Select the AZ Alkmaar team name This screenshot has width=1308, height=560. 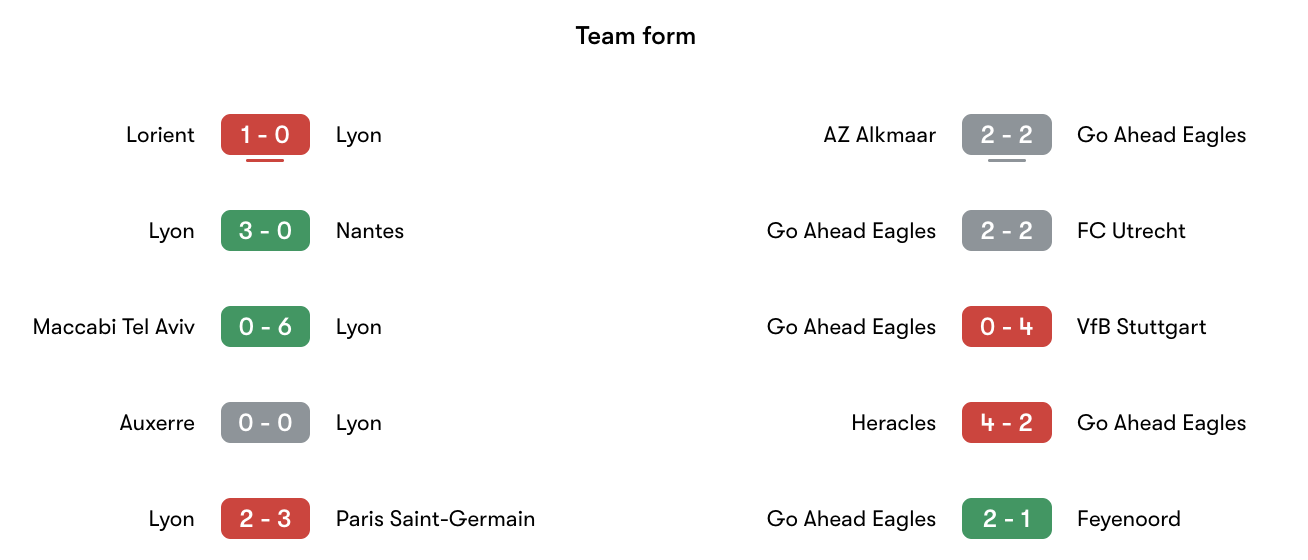coord(880,135)
